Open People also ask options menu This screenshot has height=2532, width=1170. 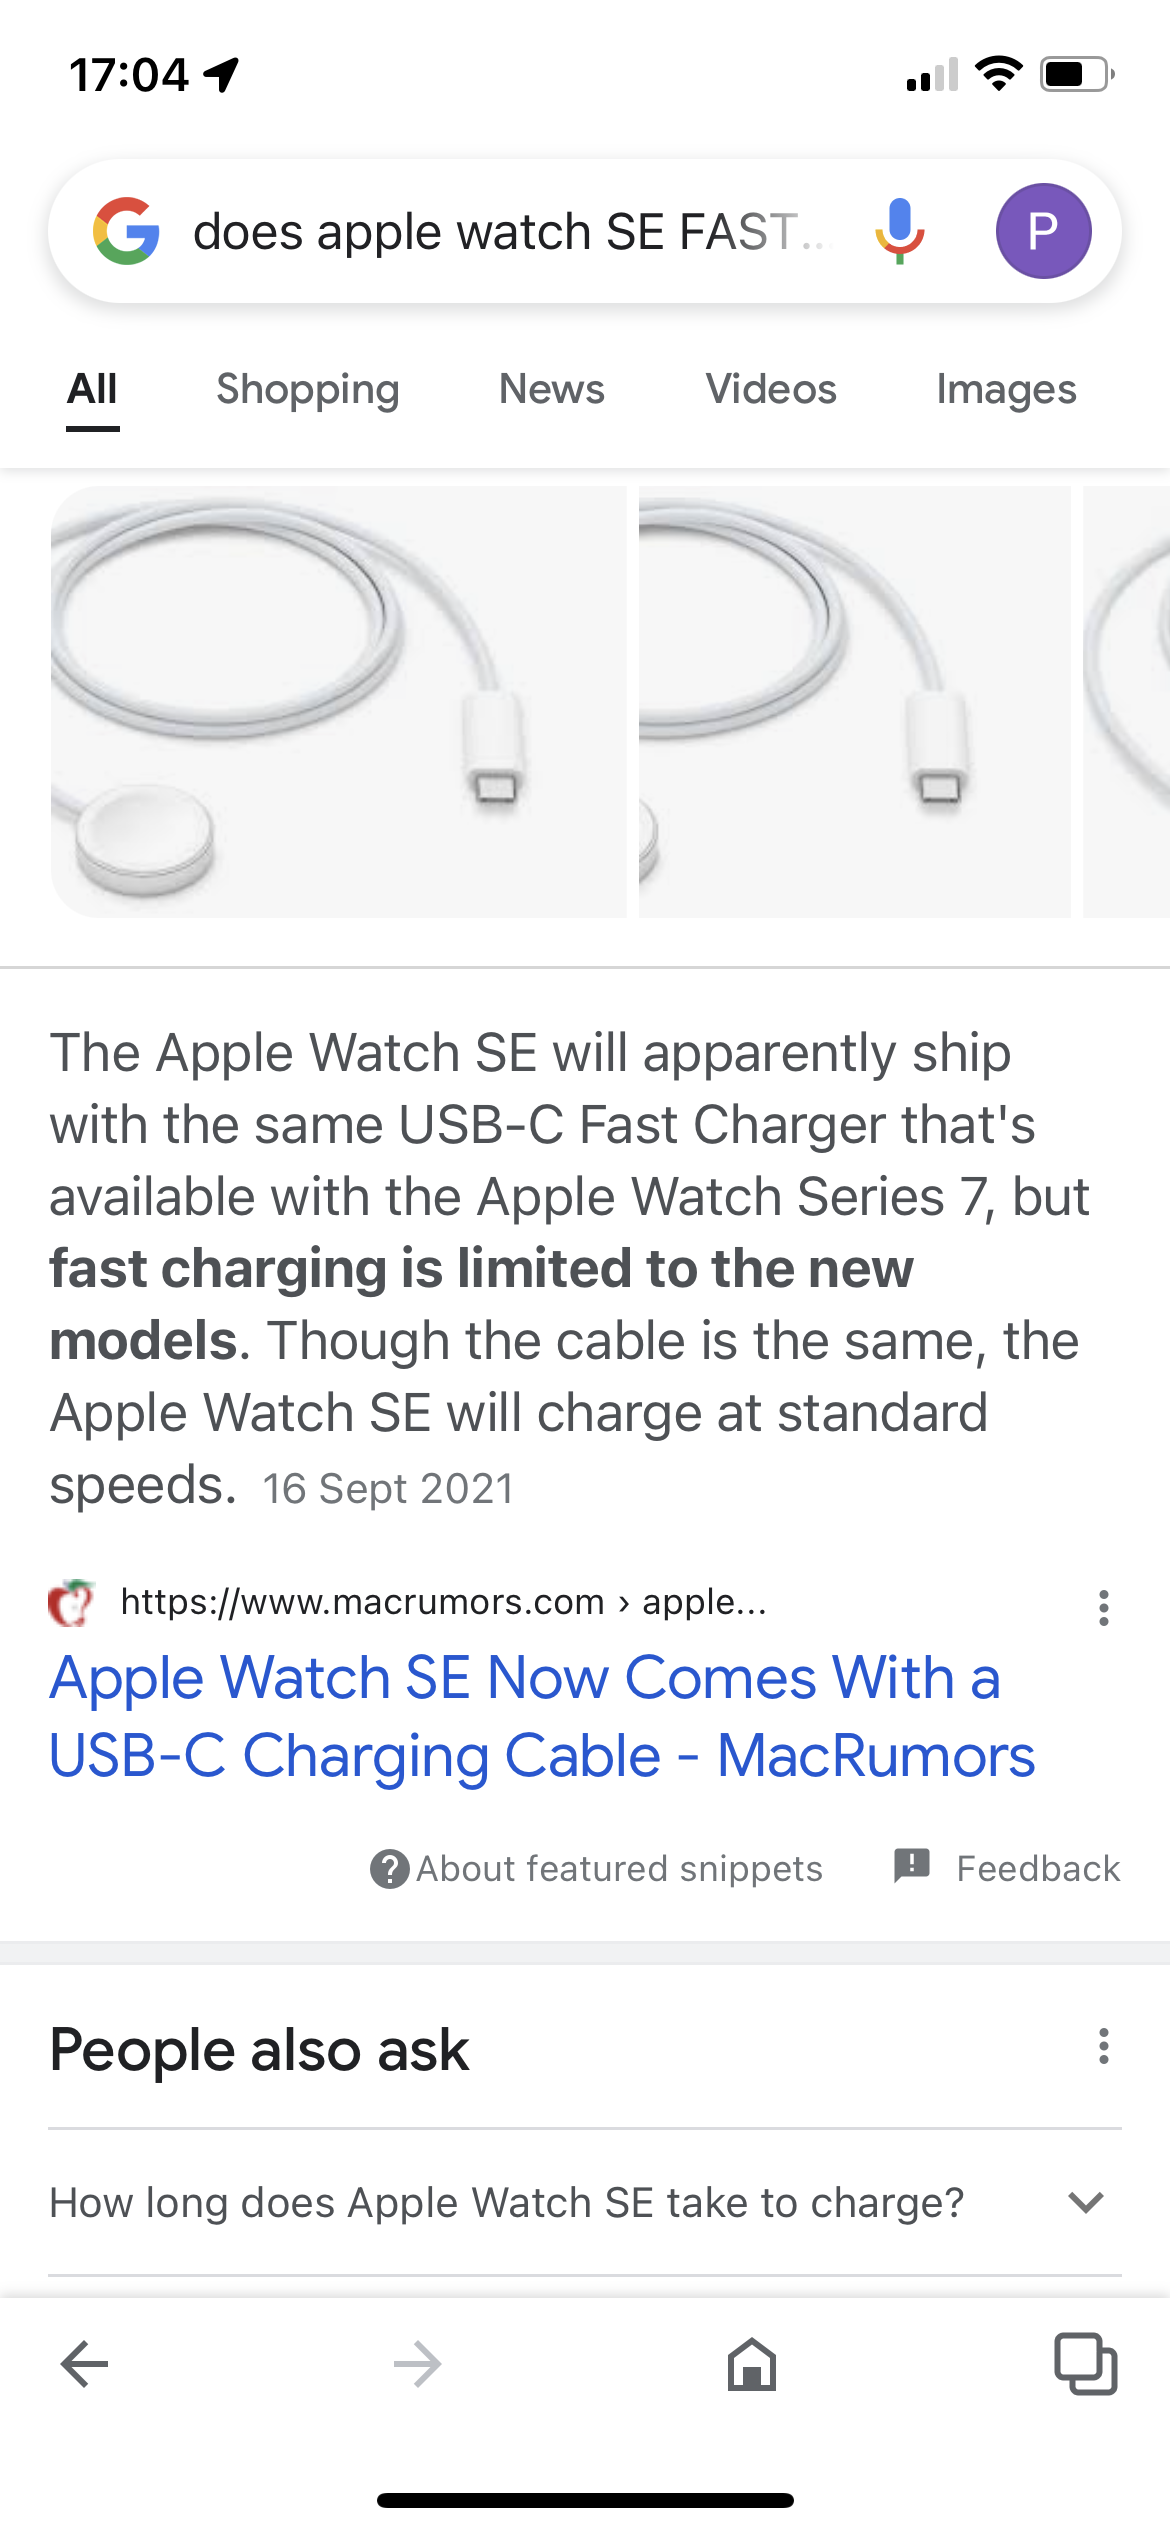(1103, 2046)
